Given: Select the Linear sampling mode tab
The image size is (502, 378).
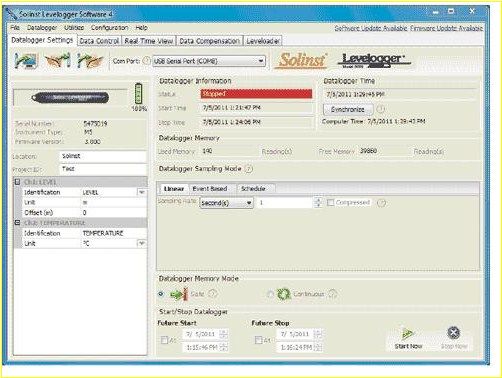Looking at the screenshot, I should tap(174, 189).
